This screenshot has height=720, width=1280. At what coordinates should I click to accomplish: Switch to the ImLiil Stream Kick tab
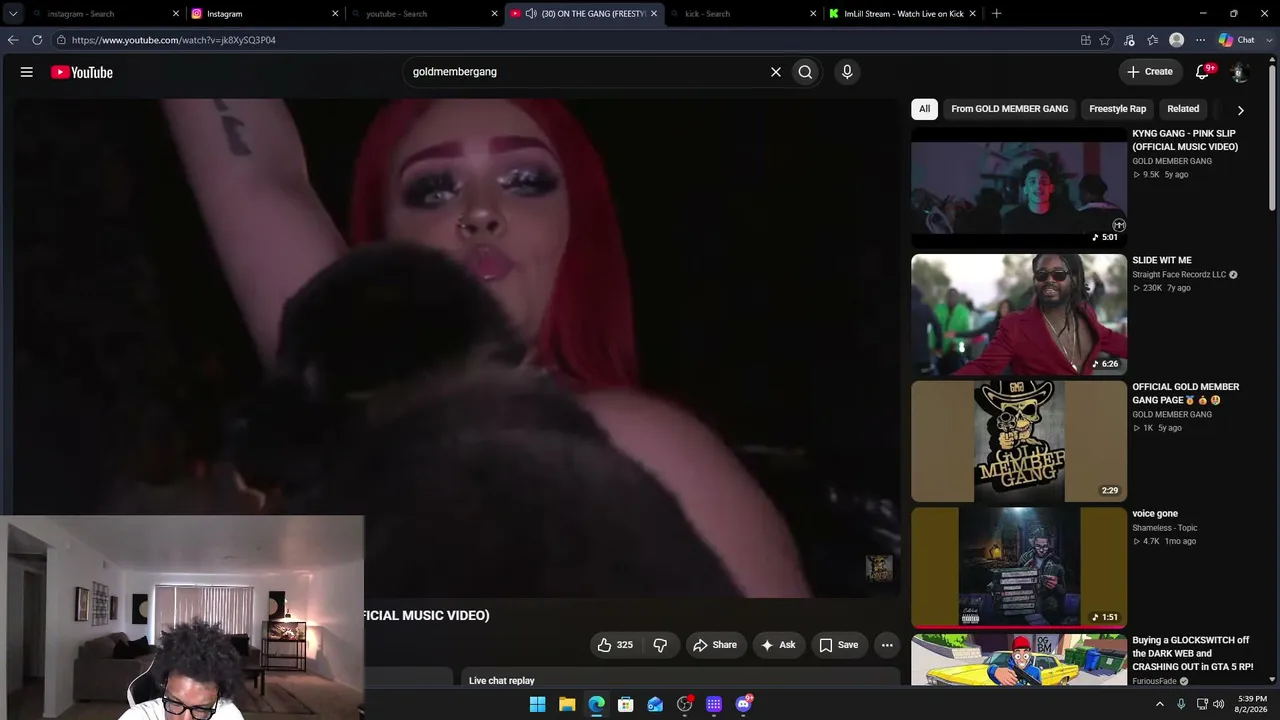[x=902, y=14]
